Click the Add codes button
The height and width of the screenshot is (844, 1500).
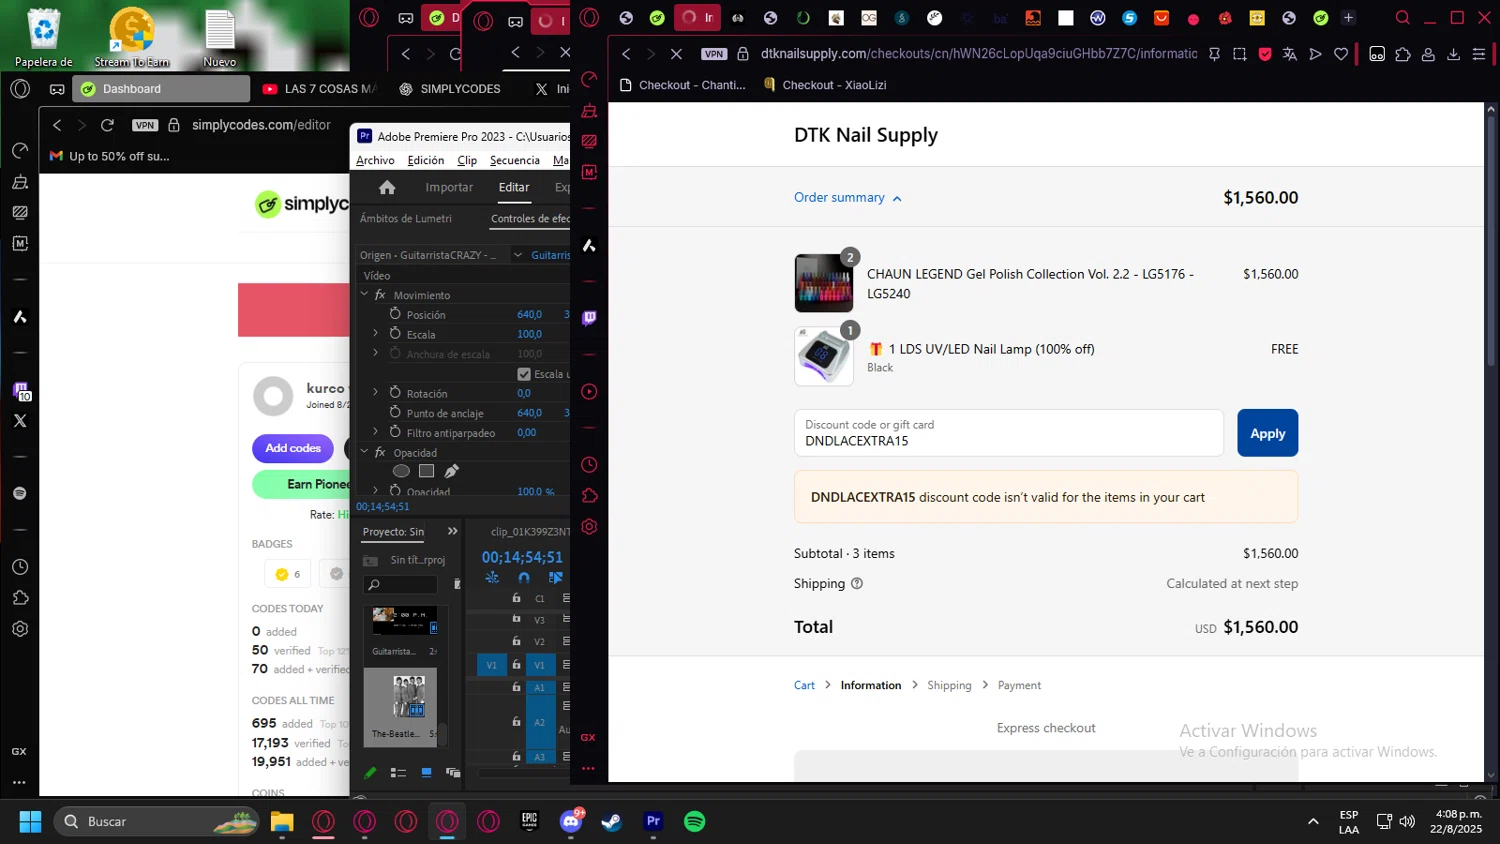(293, 448)
